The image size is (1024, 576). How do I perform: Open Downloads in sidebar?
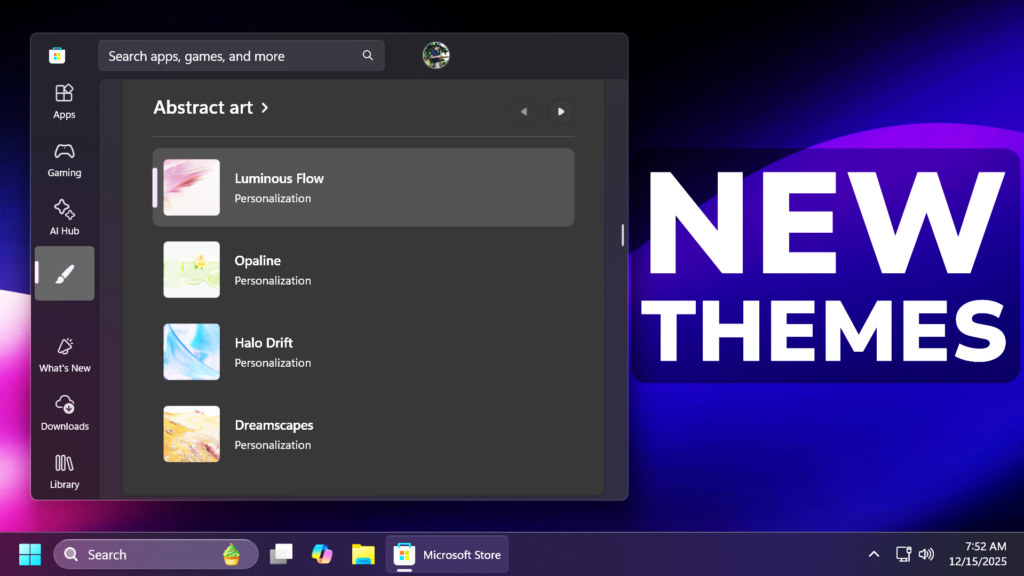click(x=64, y=413)
